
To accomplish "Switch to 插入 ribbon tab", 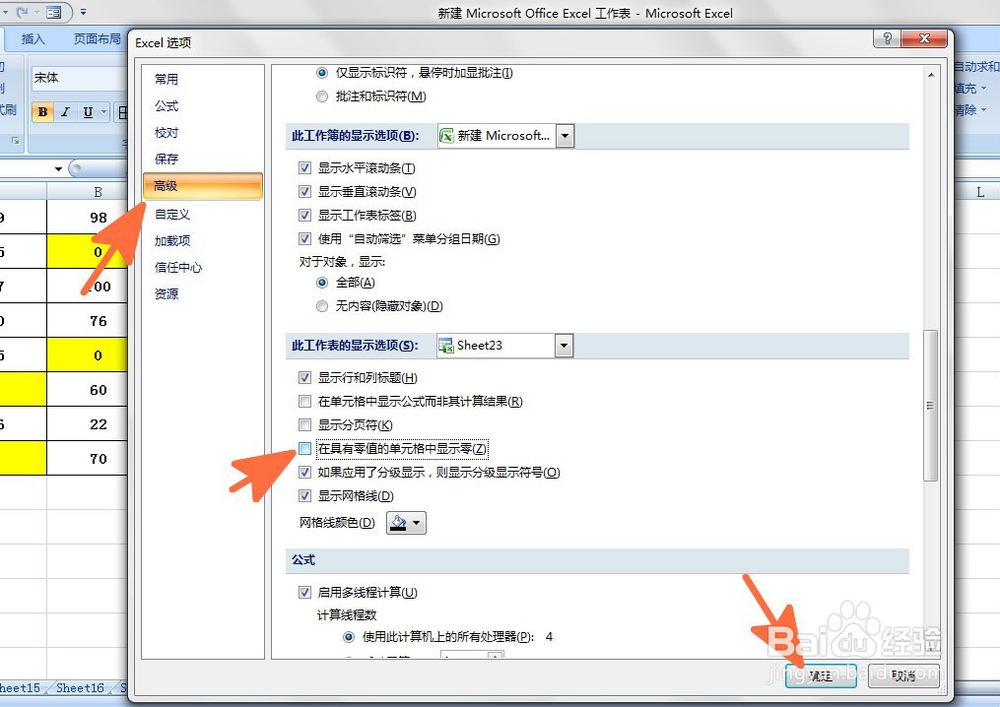I will [33, 39].
